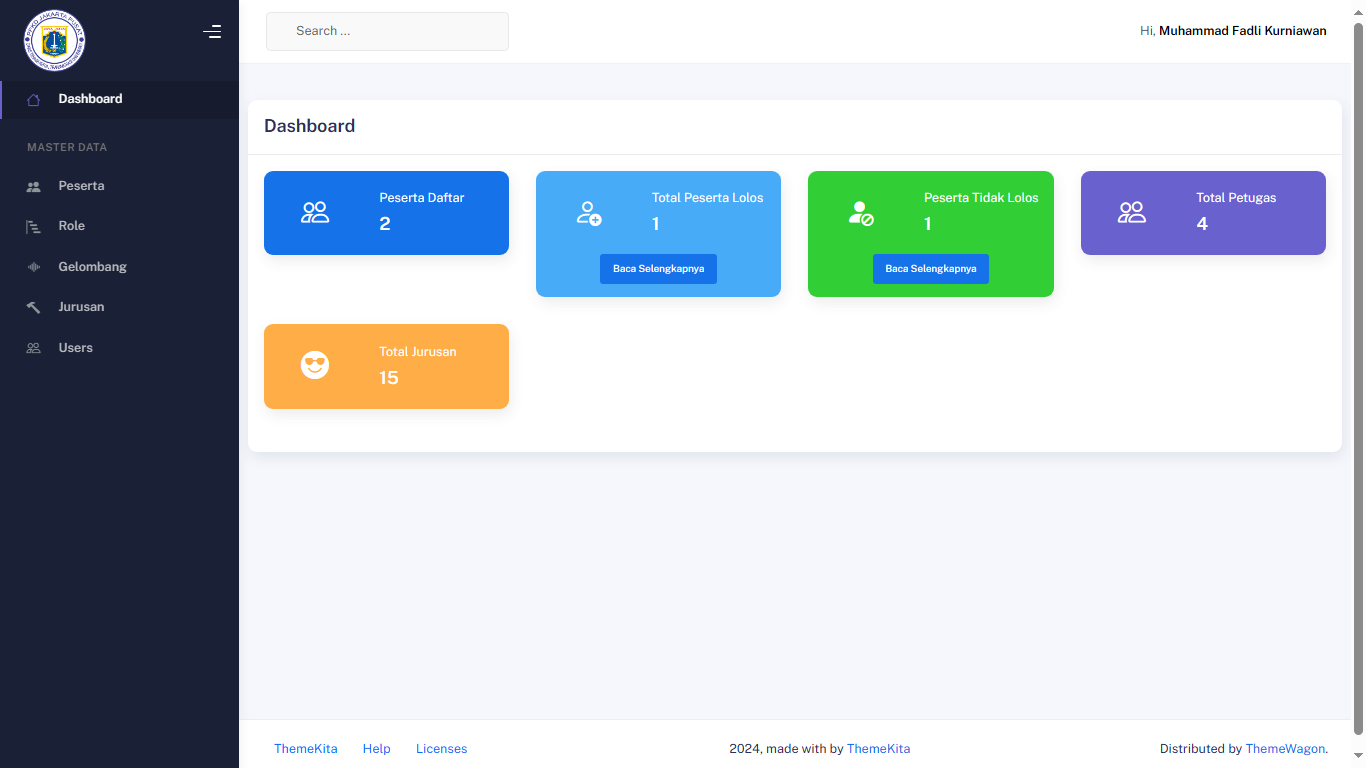Click the Jakarta logo in sidebar header
1366x768 pixels.
pos(54,40)
